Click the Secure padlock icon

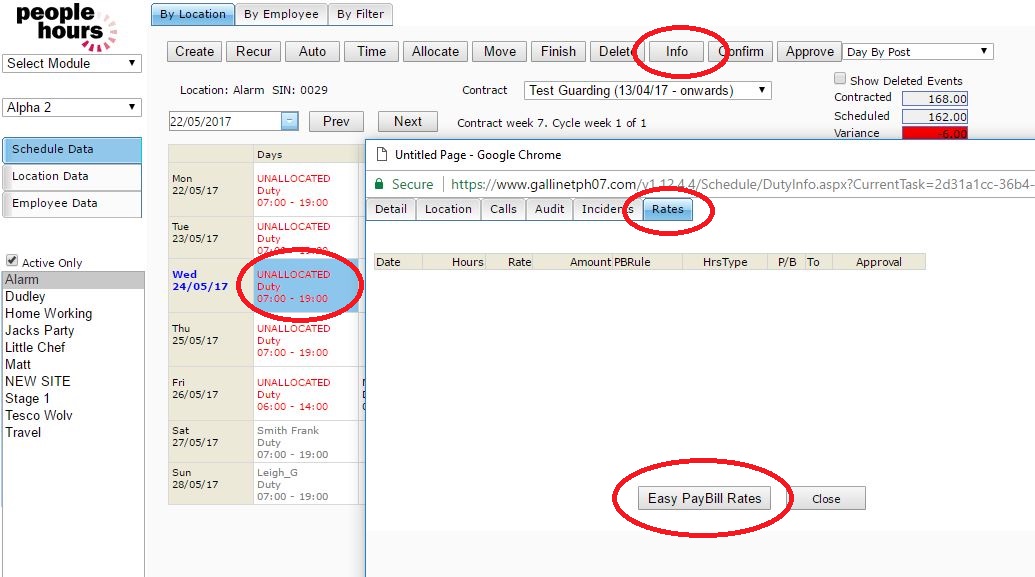[x=379, y=184]
